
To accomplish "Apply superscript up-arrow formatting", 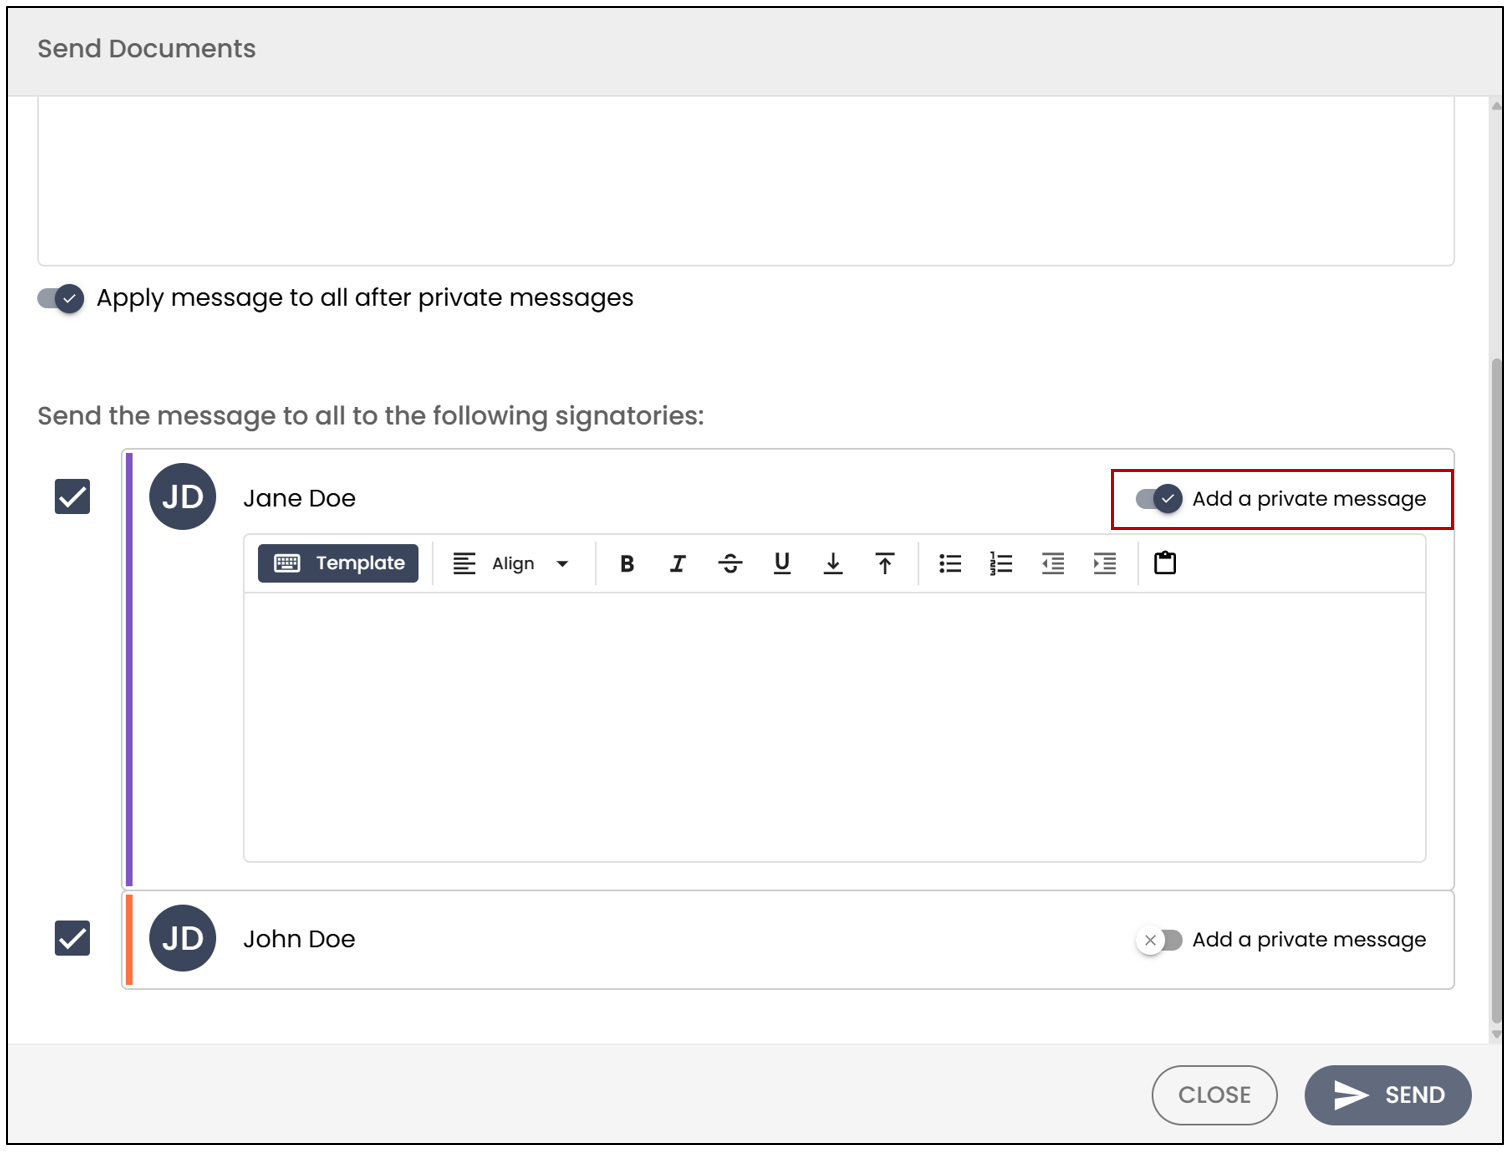I will [x=885, y=564].
